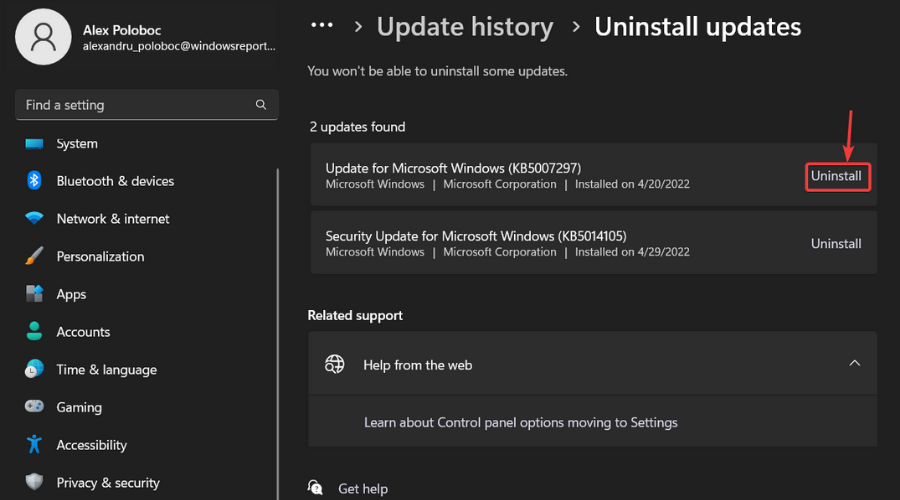
Task: Open Time & language settings
Action: 106,370
